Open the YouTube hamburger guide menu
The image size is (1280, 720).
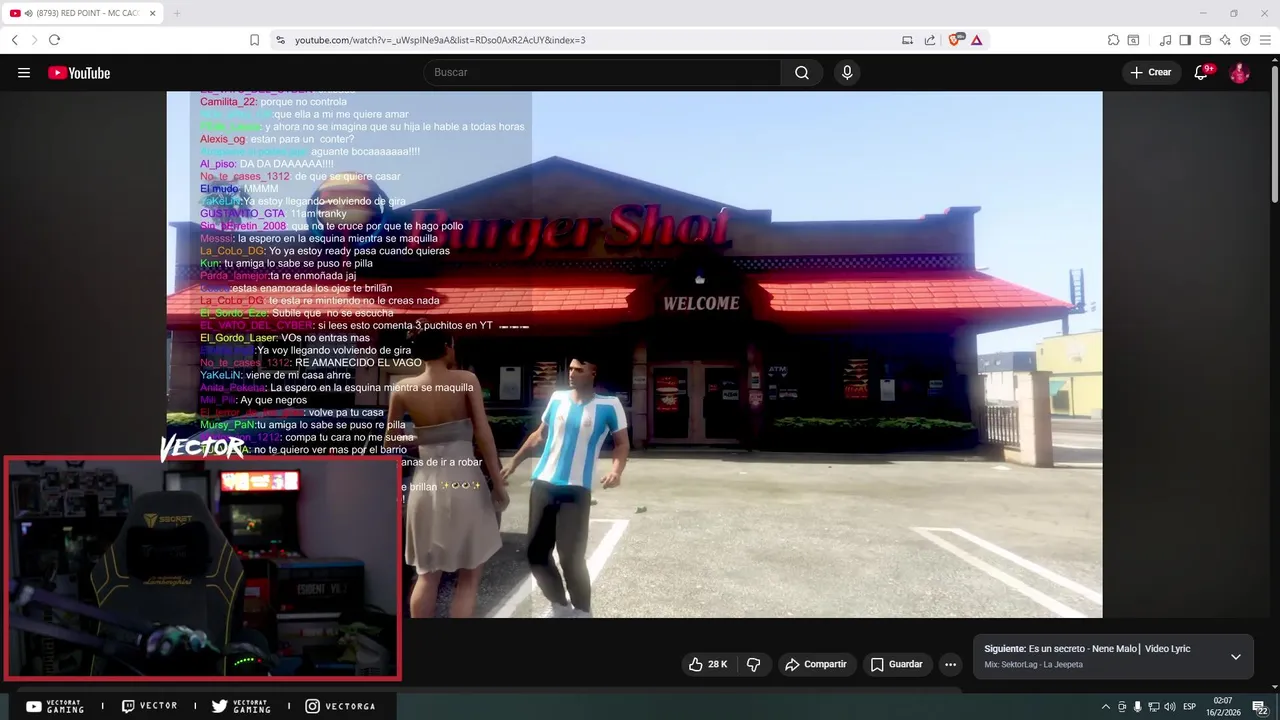point(24,73)
